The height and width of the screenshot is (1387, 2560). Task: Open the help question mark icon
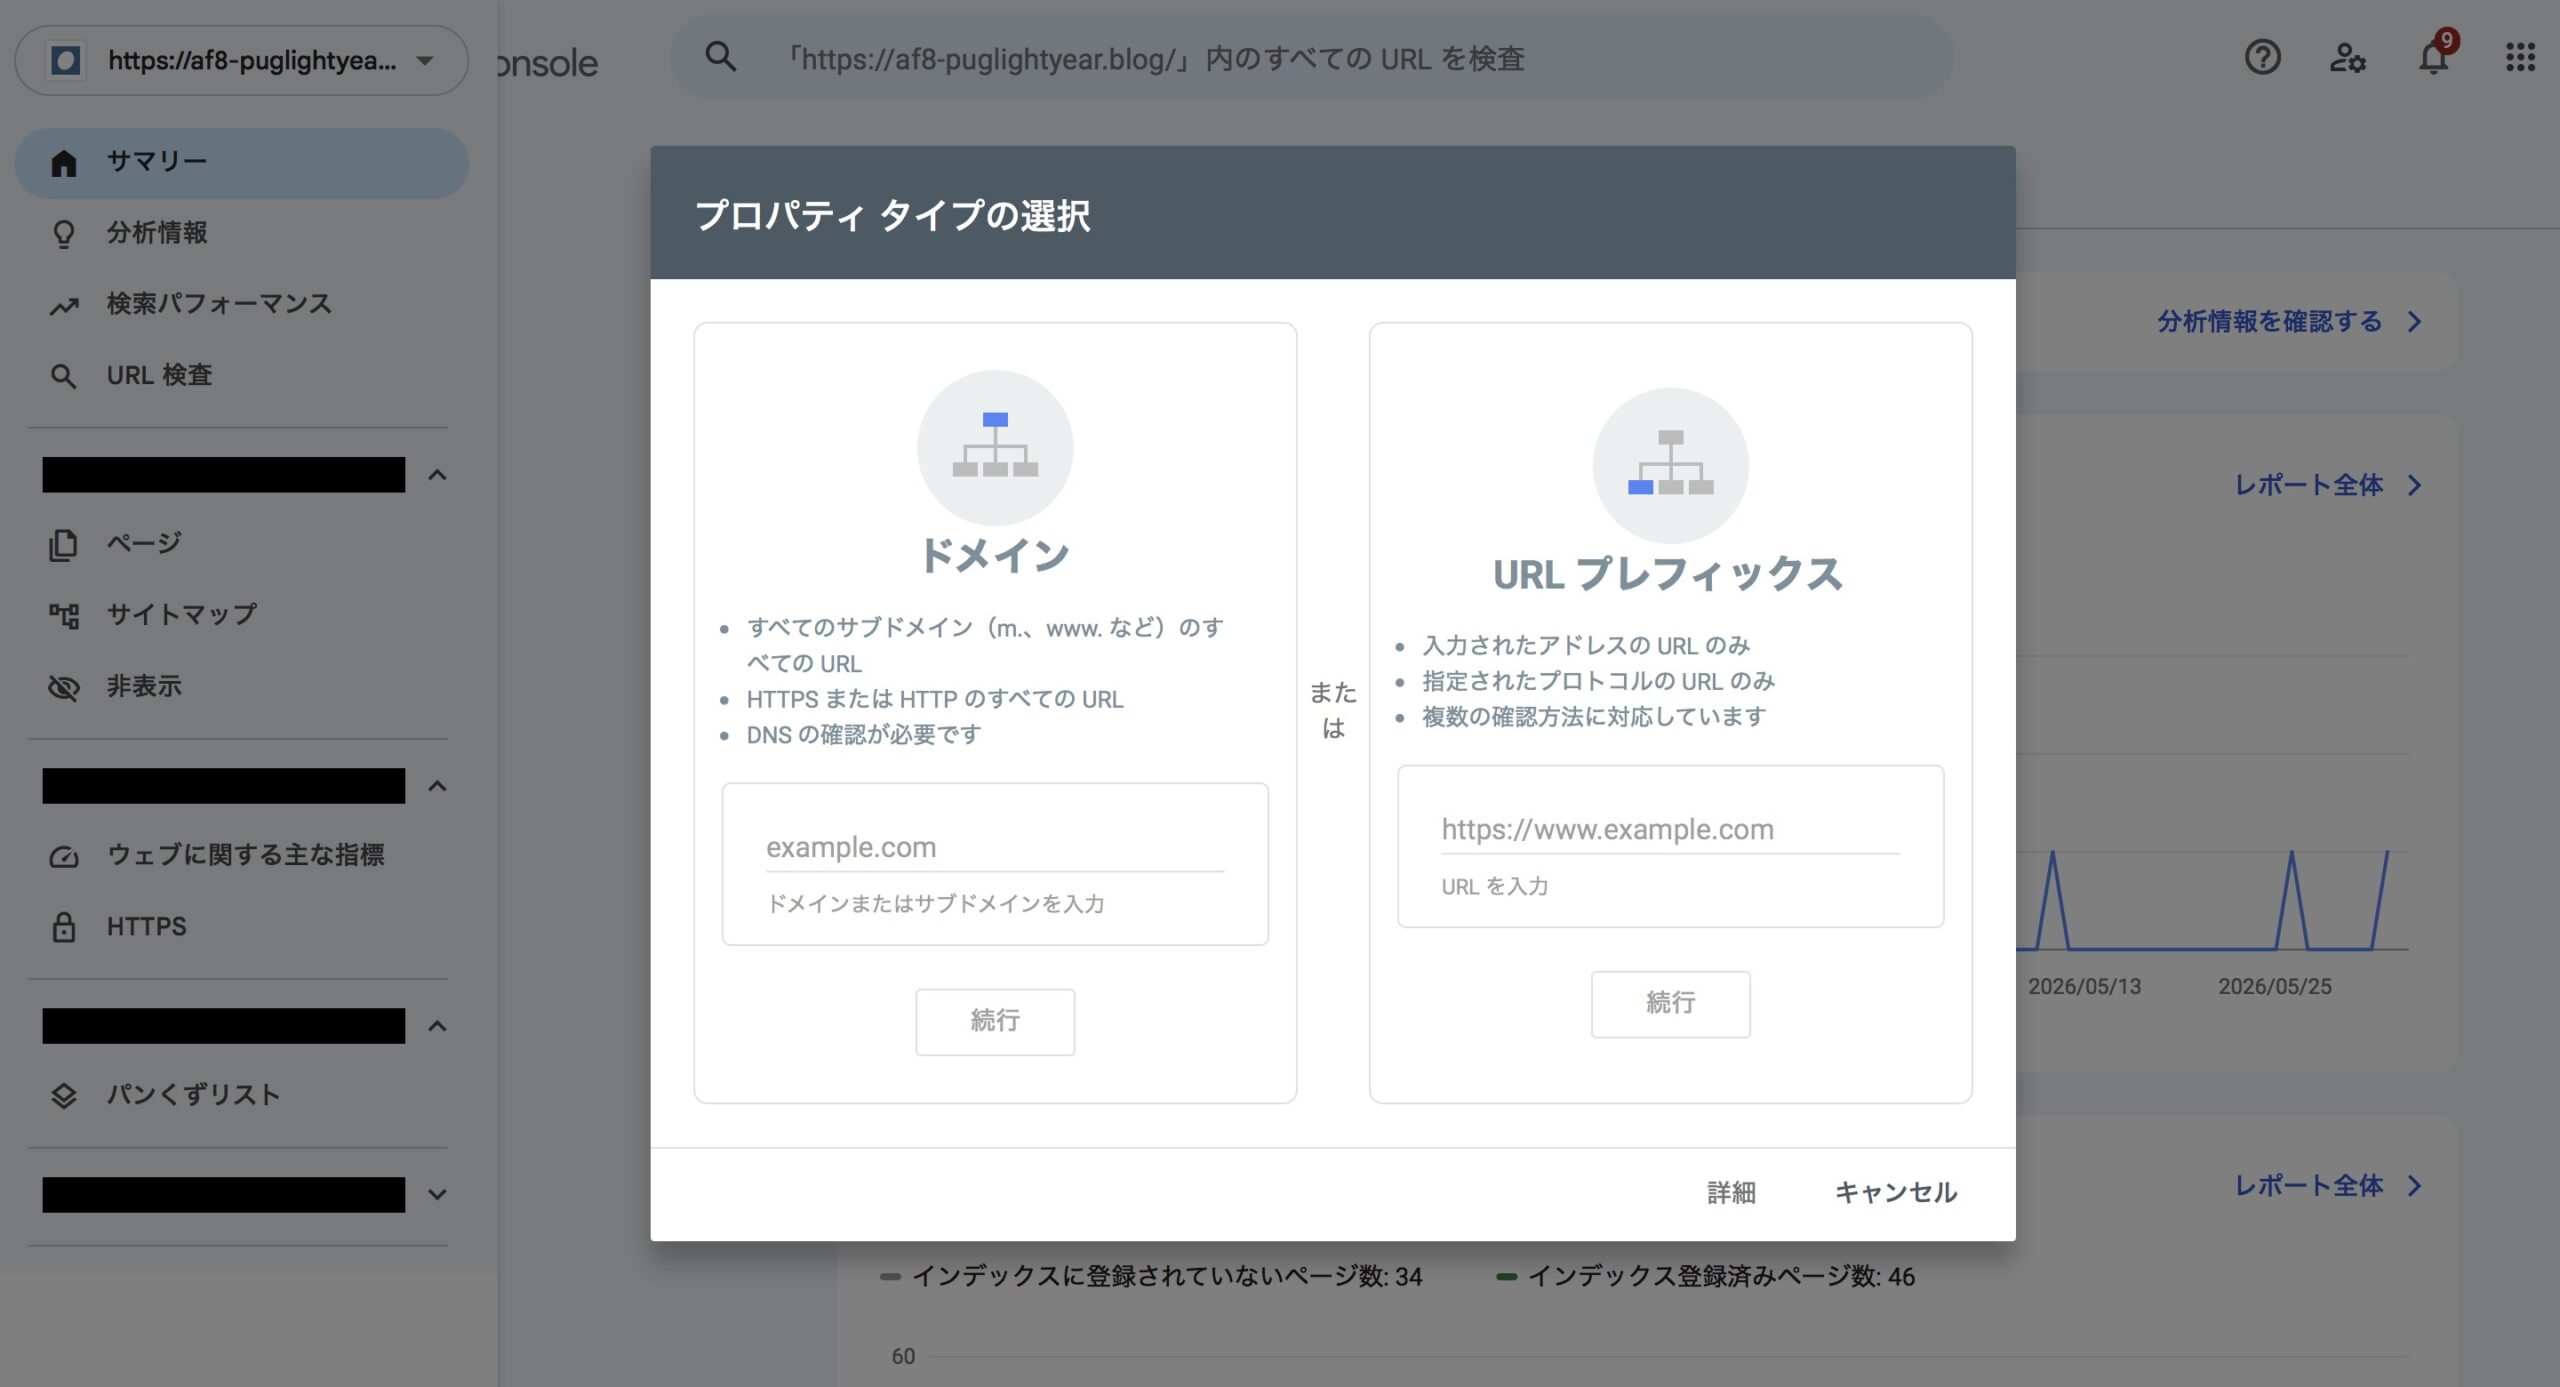[2262, 58]
